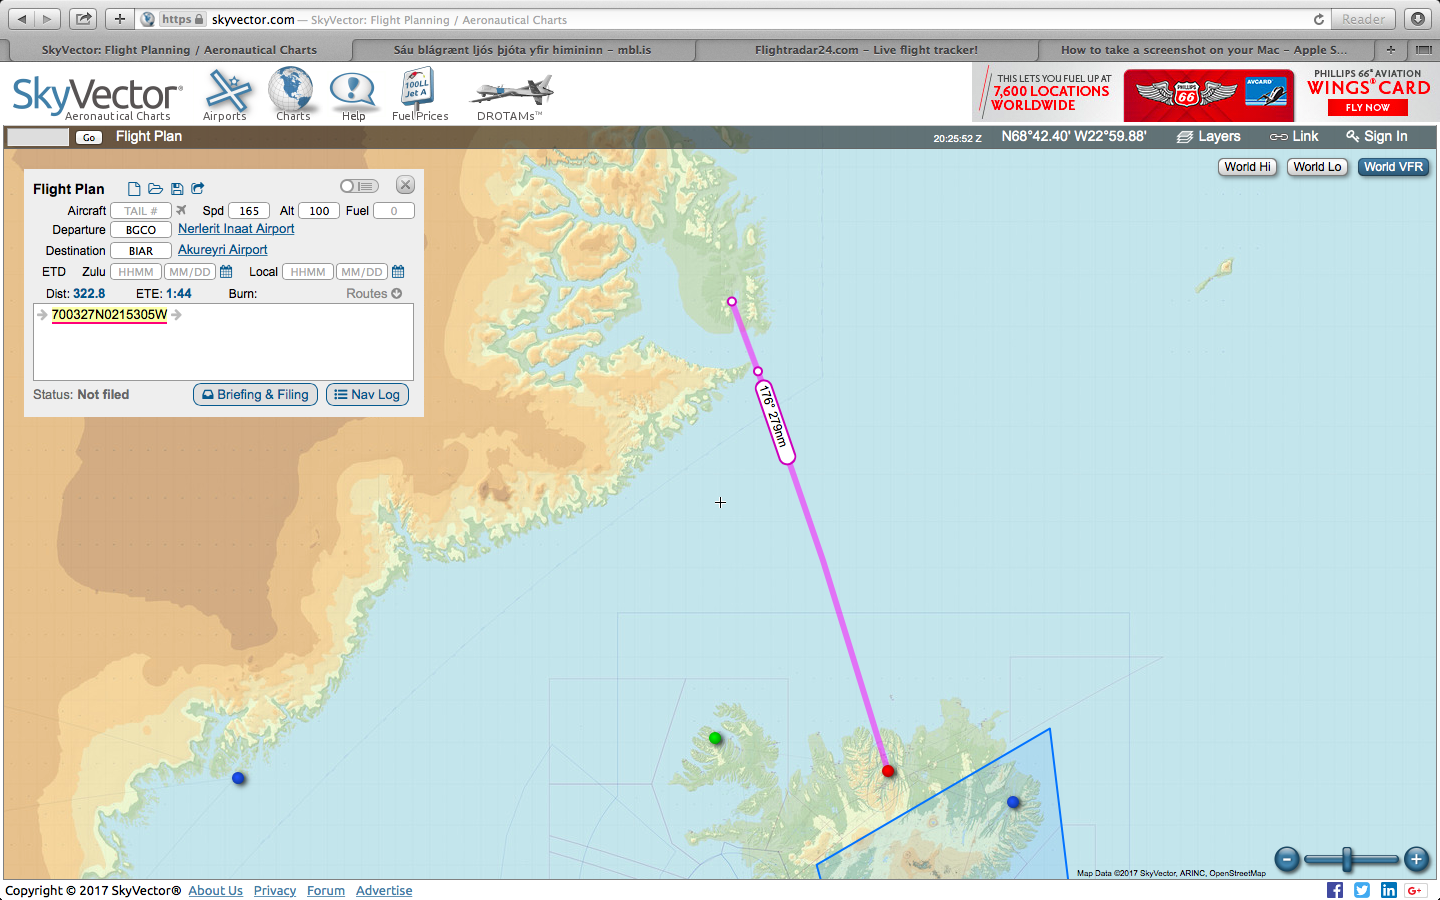The width and height of the screenshot is (1440, 900).
Task: Switch to Flightradar24.com browser tab
Action: pyautogui.click(x=866, y=50)
